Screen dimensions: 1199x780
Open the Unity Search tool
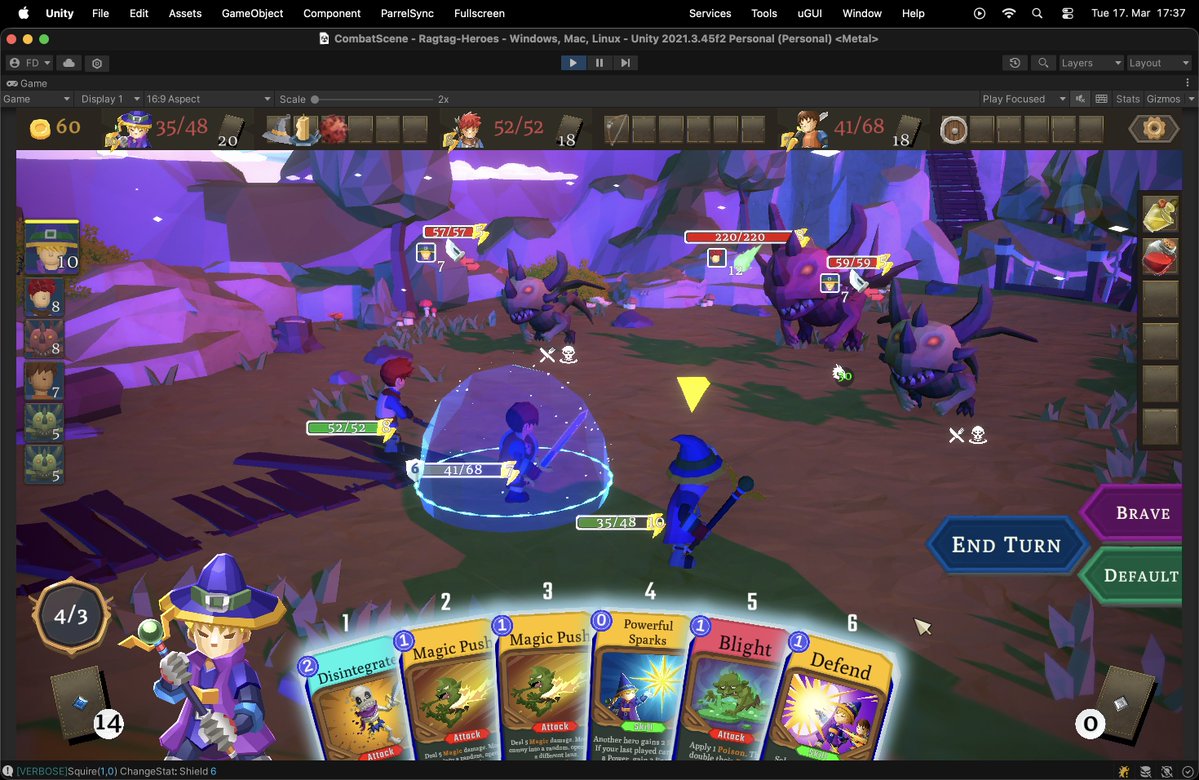(x=1043, y=63)
